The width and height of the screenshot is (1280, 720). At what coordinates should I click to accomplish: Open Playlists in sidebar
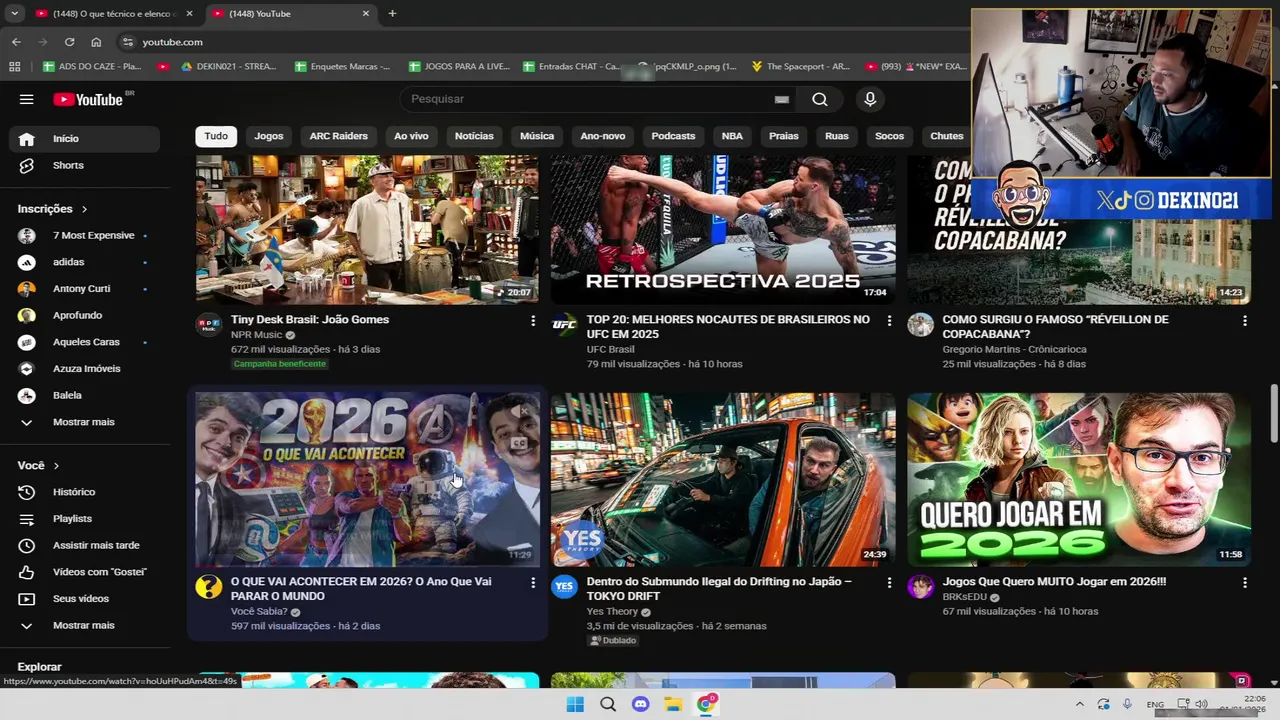click(x=84, y=519)
